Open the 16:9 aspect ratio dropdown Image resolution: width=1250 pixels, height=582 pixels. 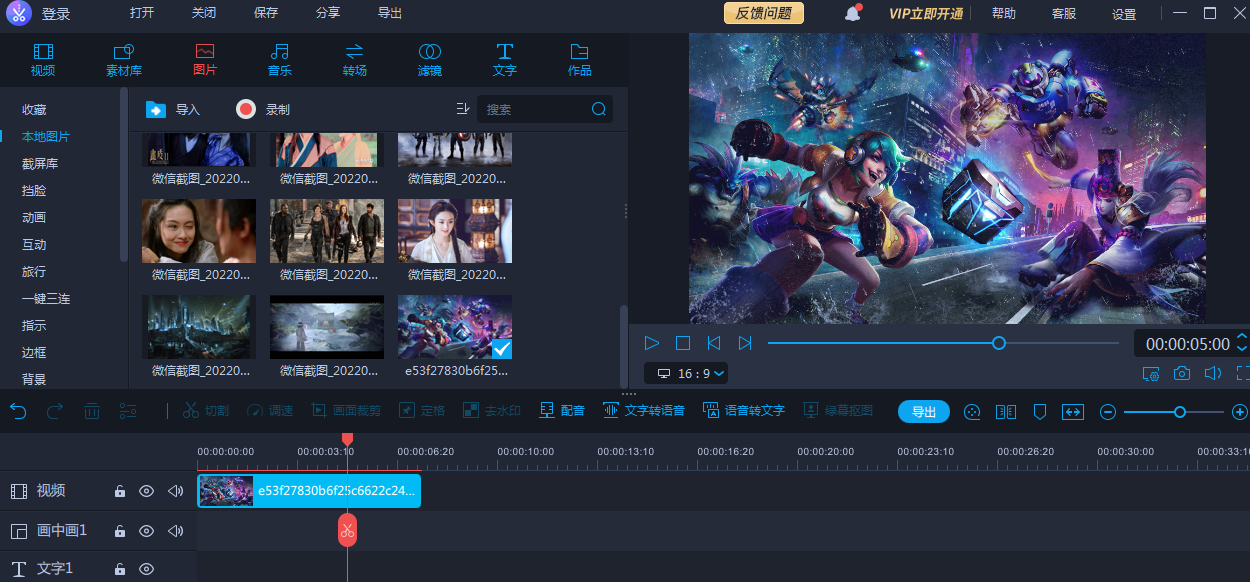686,373
